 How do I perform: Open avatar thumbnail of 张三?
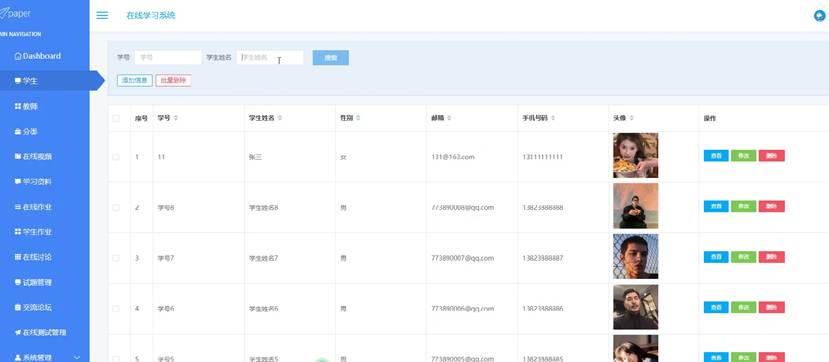click(635, 155)
